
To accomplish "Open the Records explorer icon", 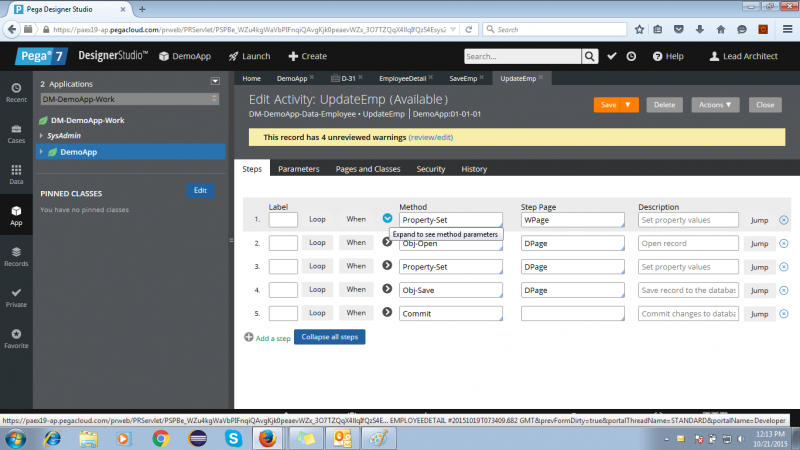I will pos(16,257).
